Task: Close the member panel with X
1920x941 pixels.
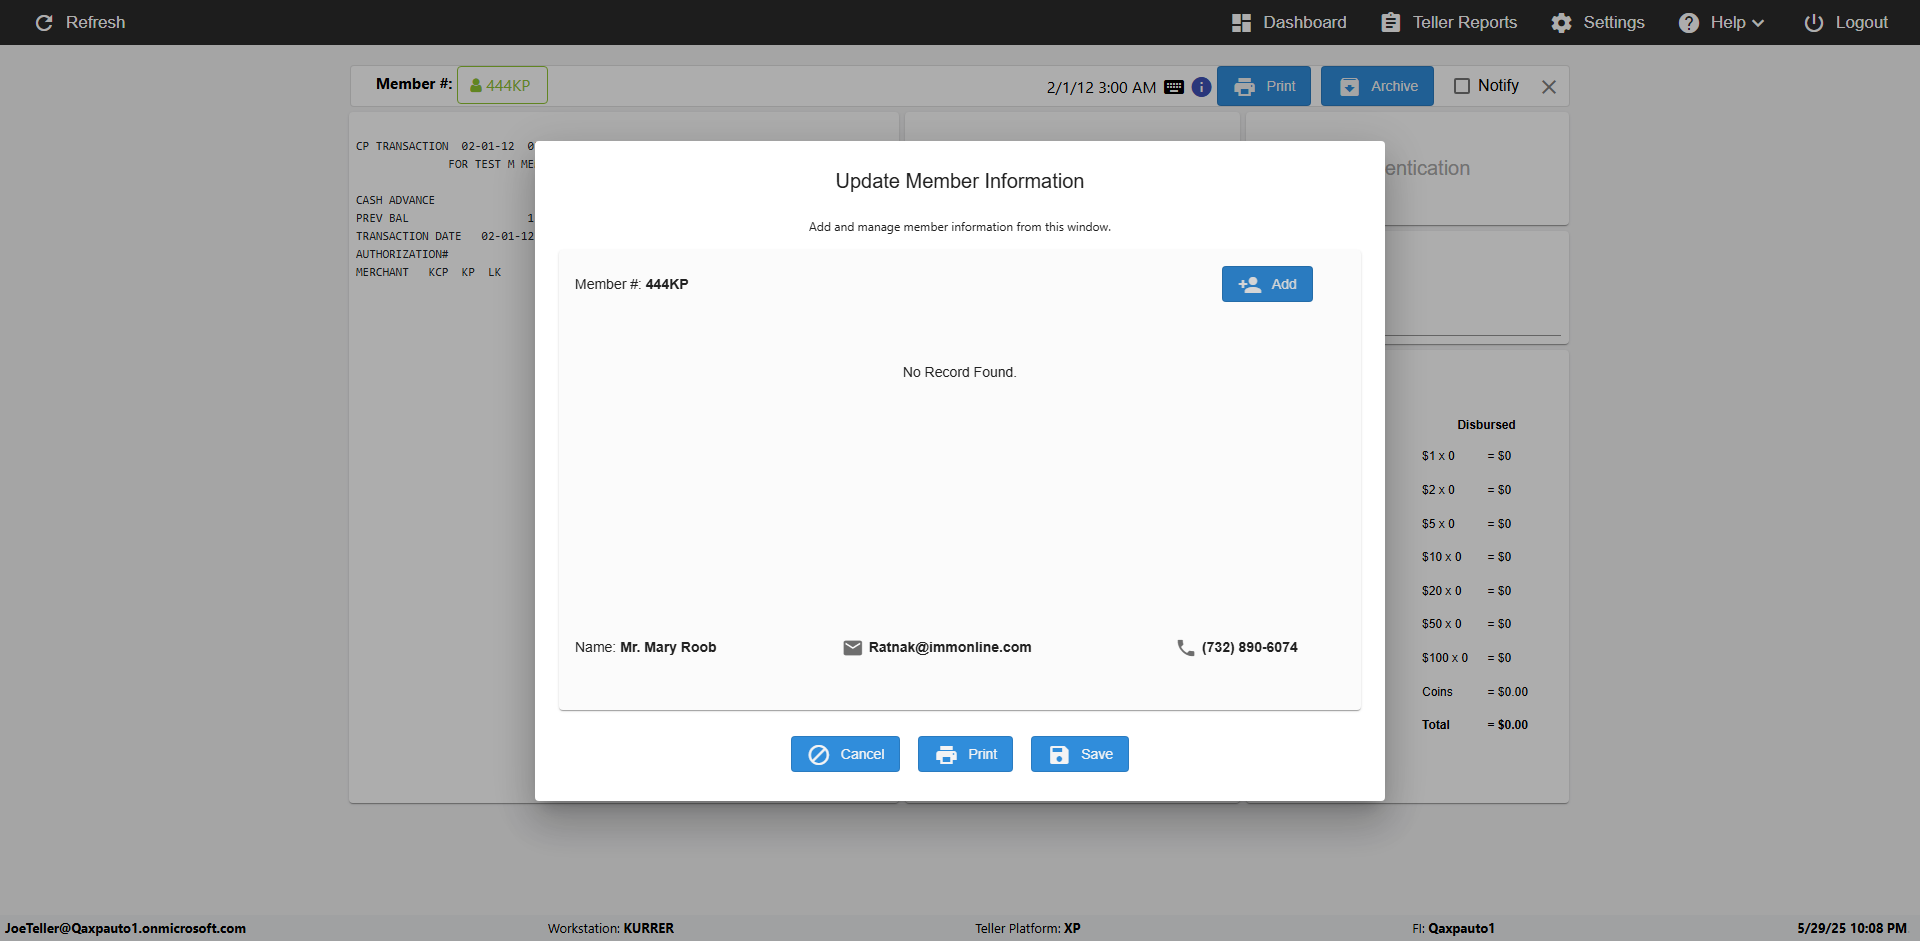Action: (x=1549, y=87)
